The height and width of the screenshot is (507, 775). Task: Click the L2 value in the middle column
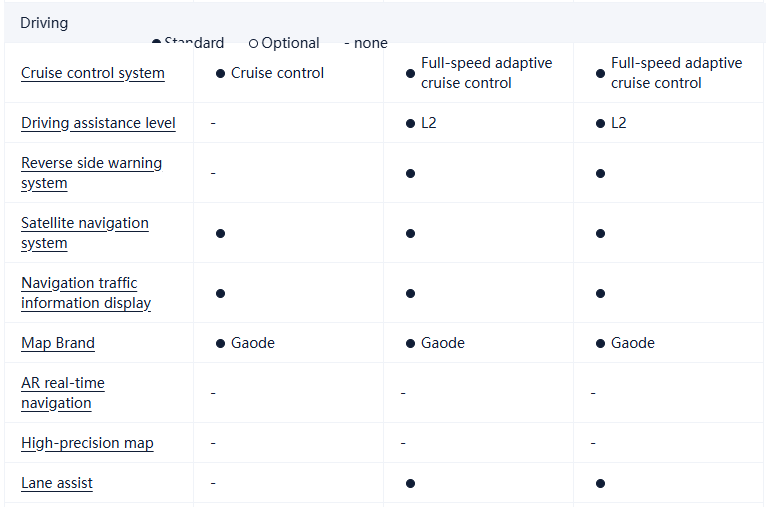pos(428,123)
